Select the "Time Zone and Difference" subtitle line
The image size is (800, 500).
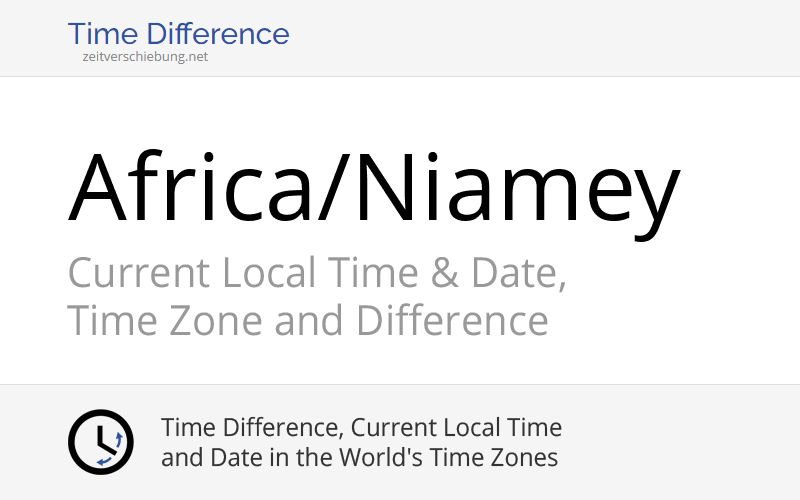(x=307, y=321)
